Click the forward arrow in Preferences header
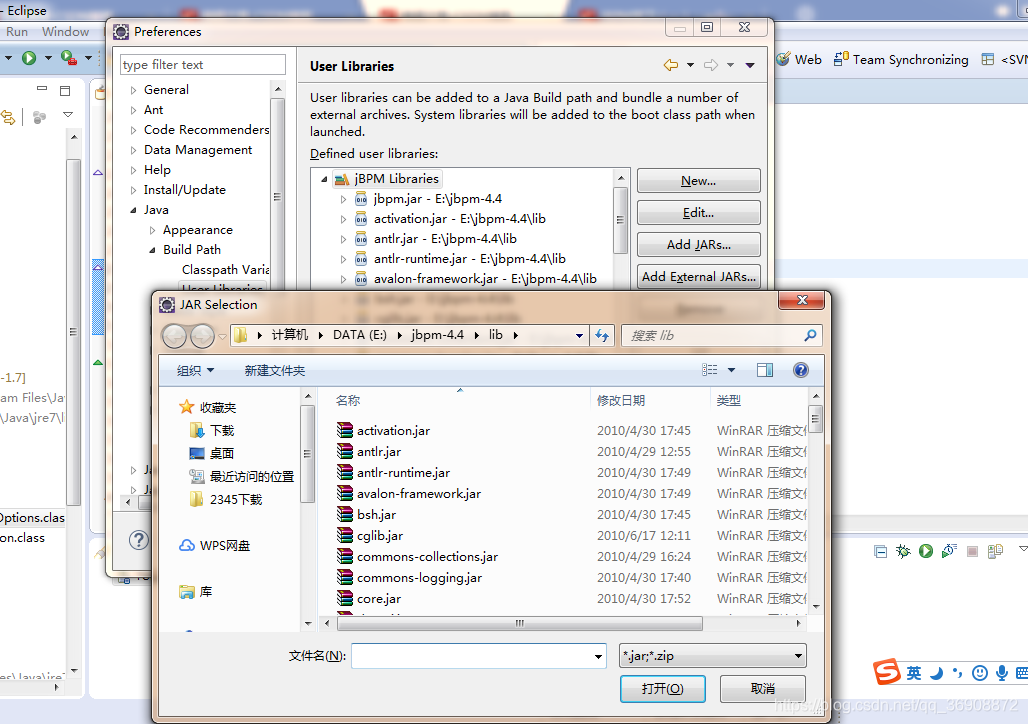The height and width of the screenshot is (724, 1028). pos(711,65)
